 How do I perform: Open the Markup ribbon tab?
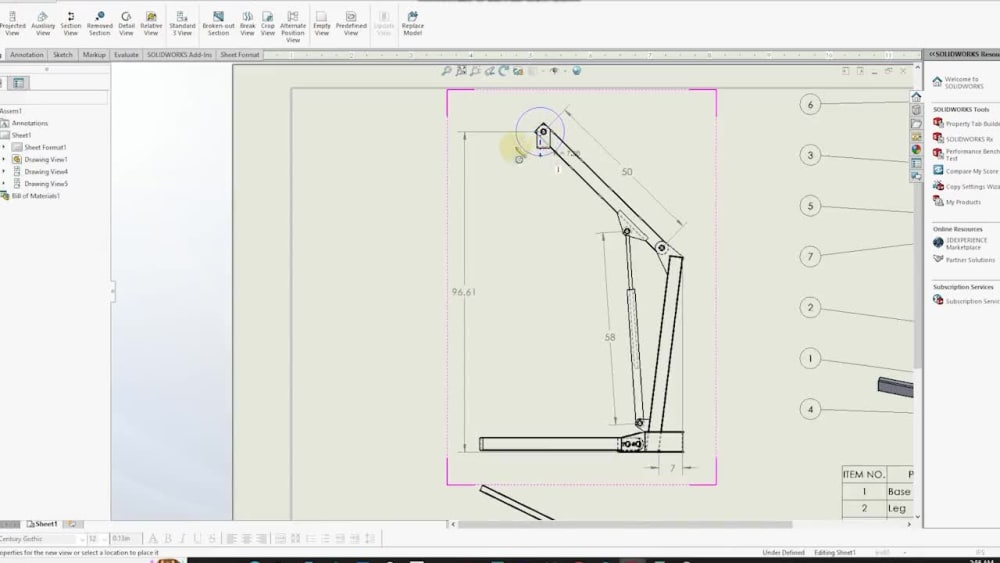[x=94, y=55]
